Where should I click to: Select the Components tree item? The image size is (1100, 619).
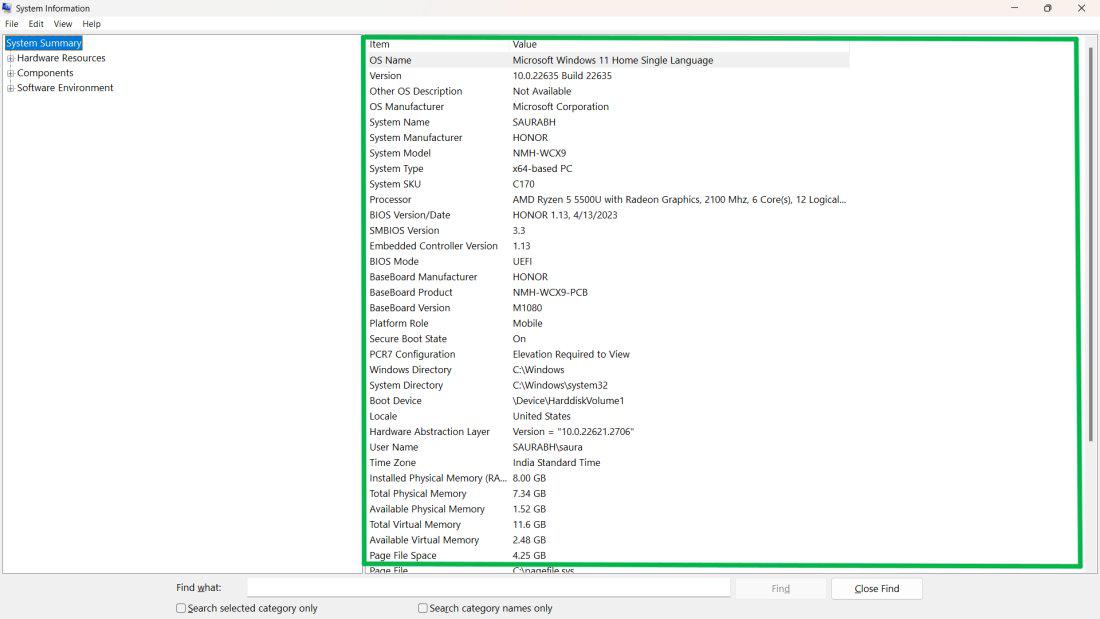pyautogui.click(x=45, y=73)
